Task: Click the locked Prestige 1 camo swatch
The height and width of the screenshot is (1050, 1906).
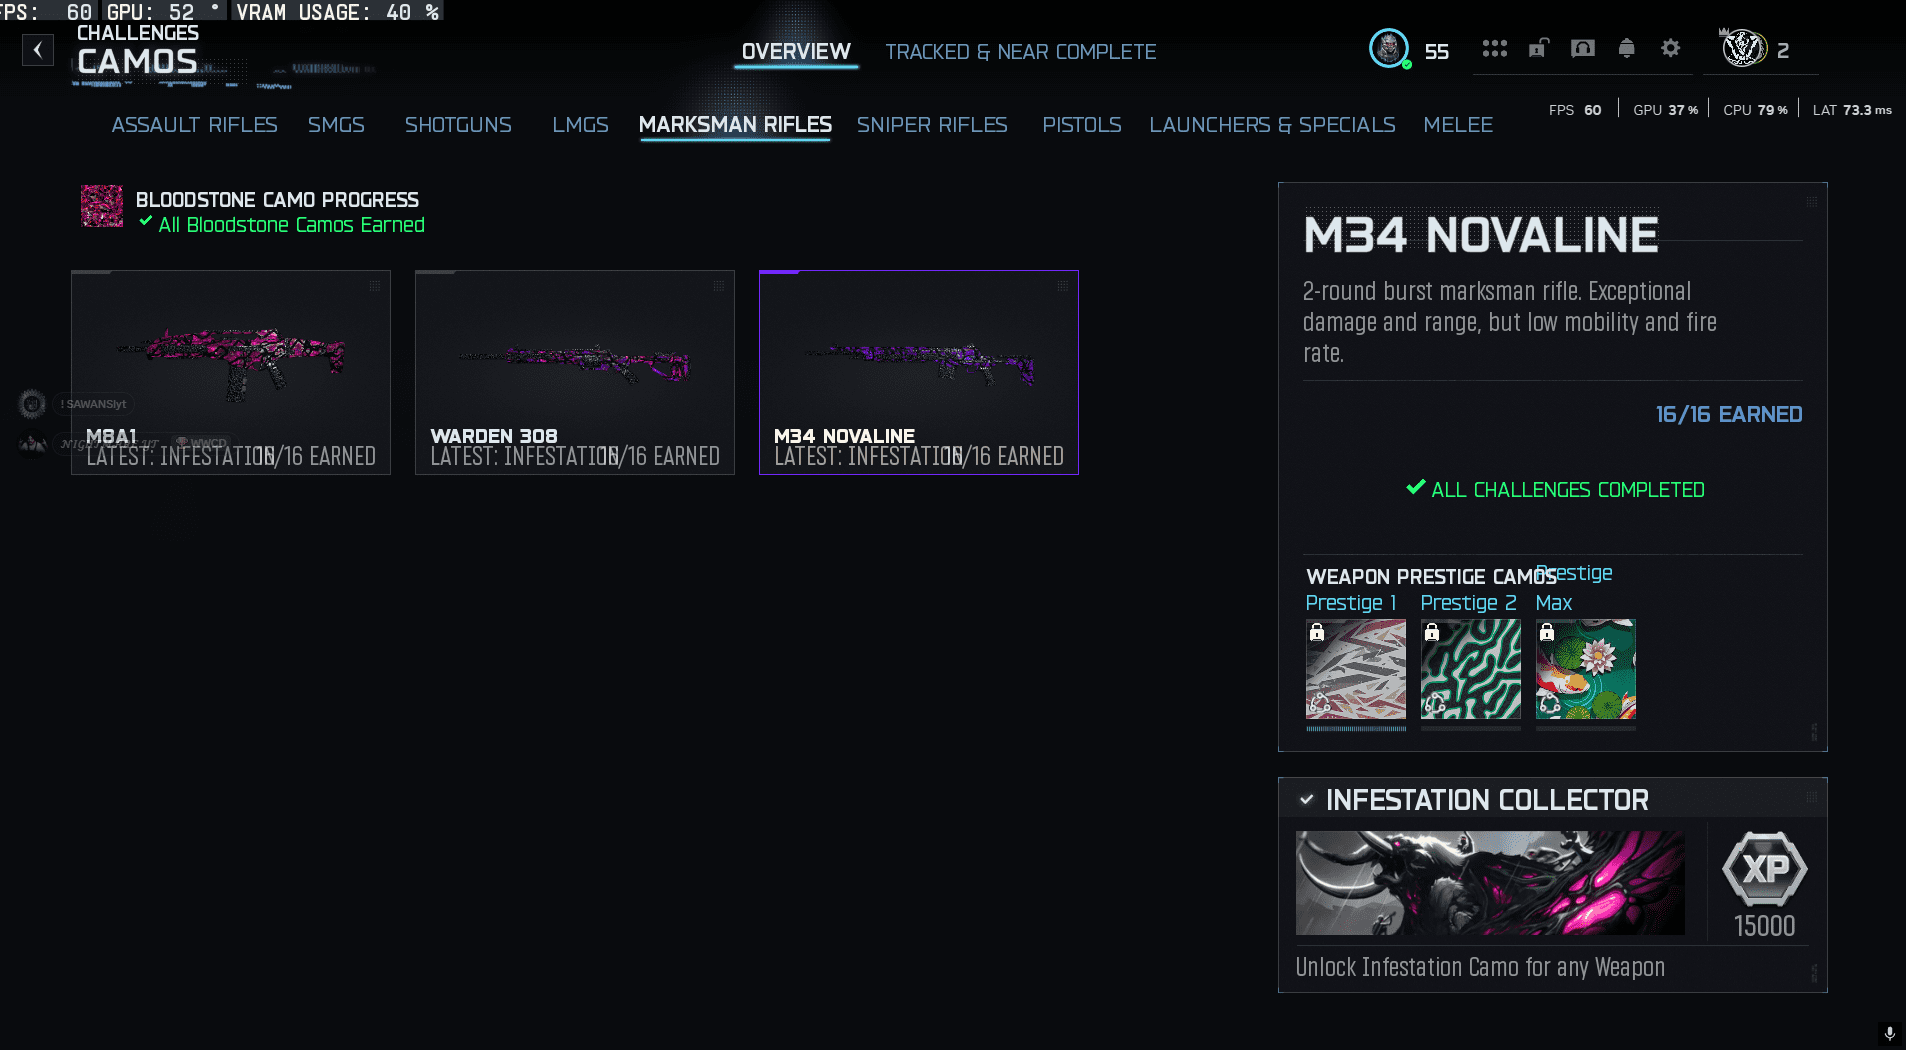Action: point(1355,669)
